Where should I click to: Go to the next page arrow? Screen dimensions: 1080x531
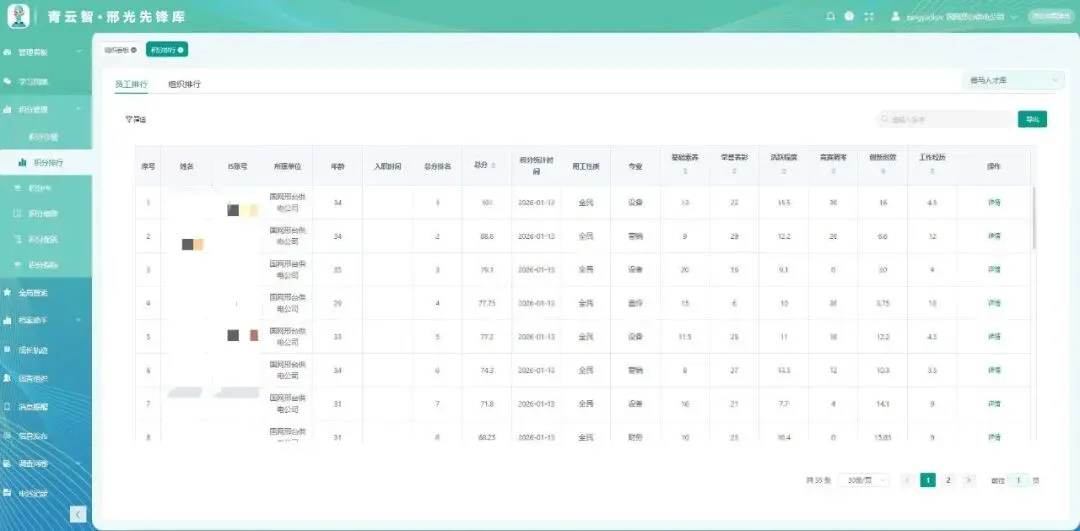(968, 480)
